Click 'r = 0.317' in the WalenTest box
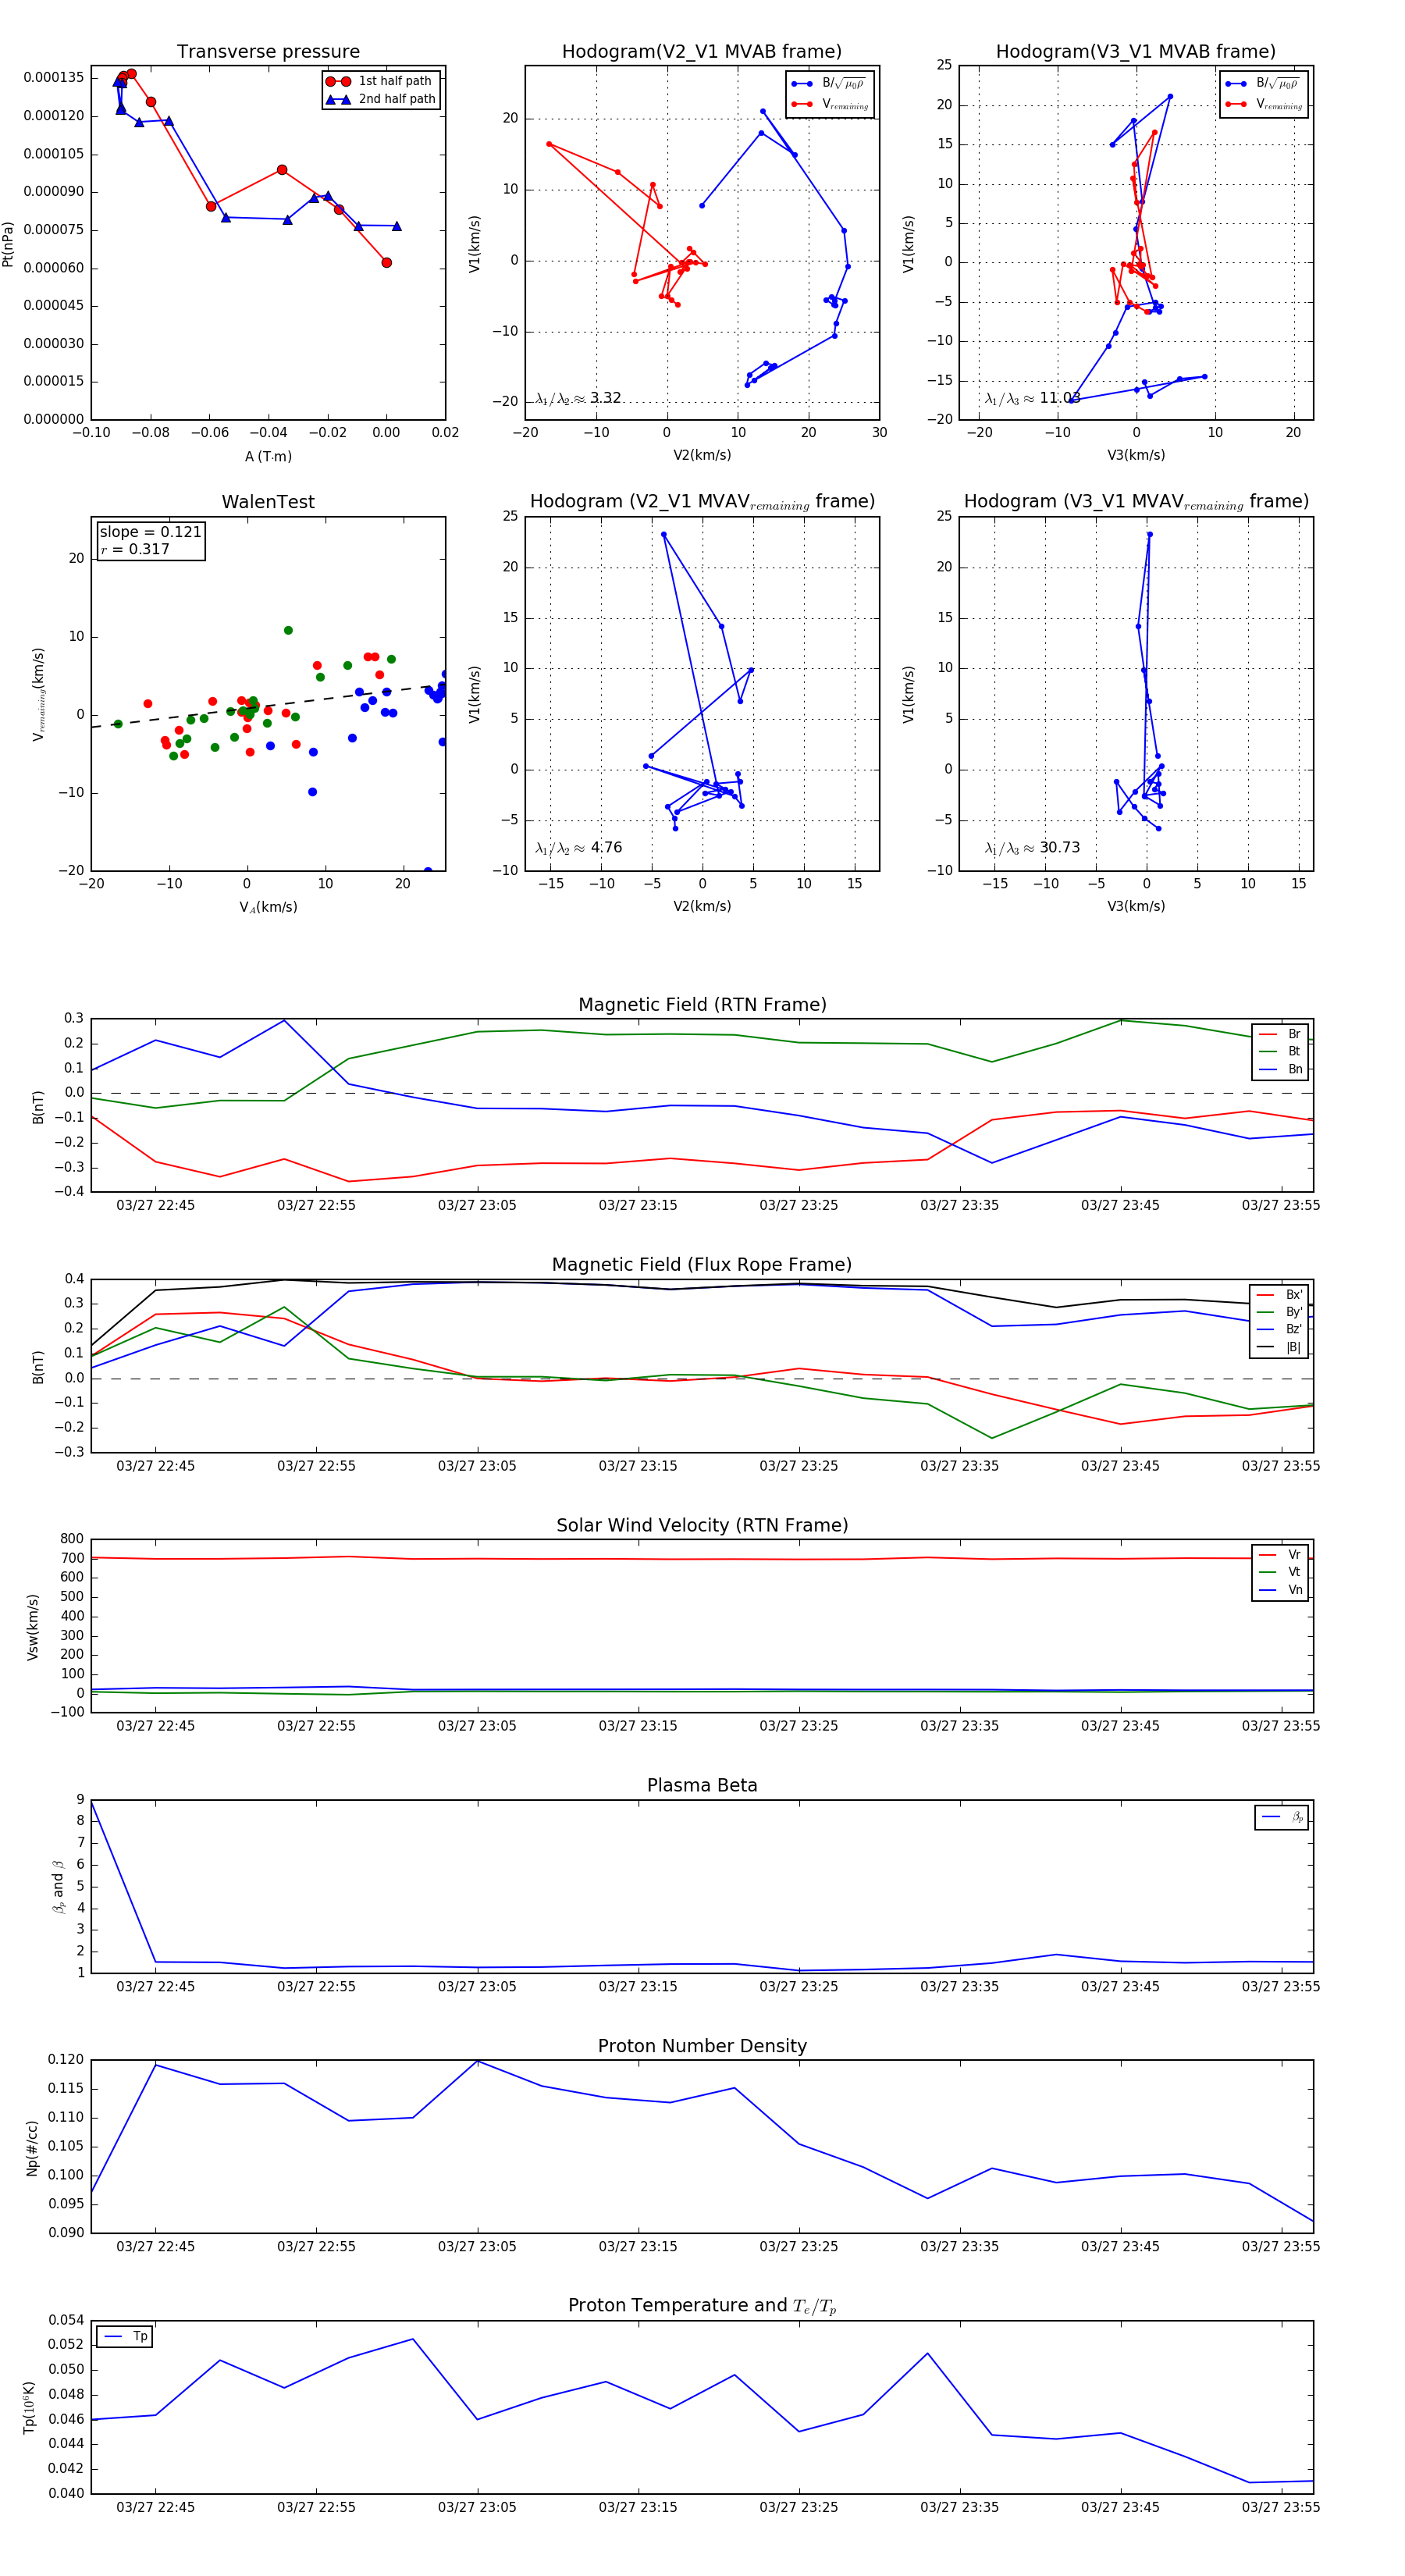Viewport: 1405px width, 2576px height. 135,549
